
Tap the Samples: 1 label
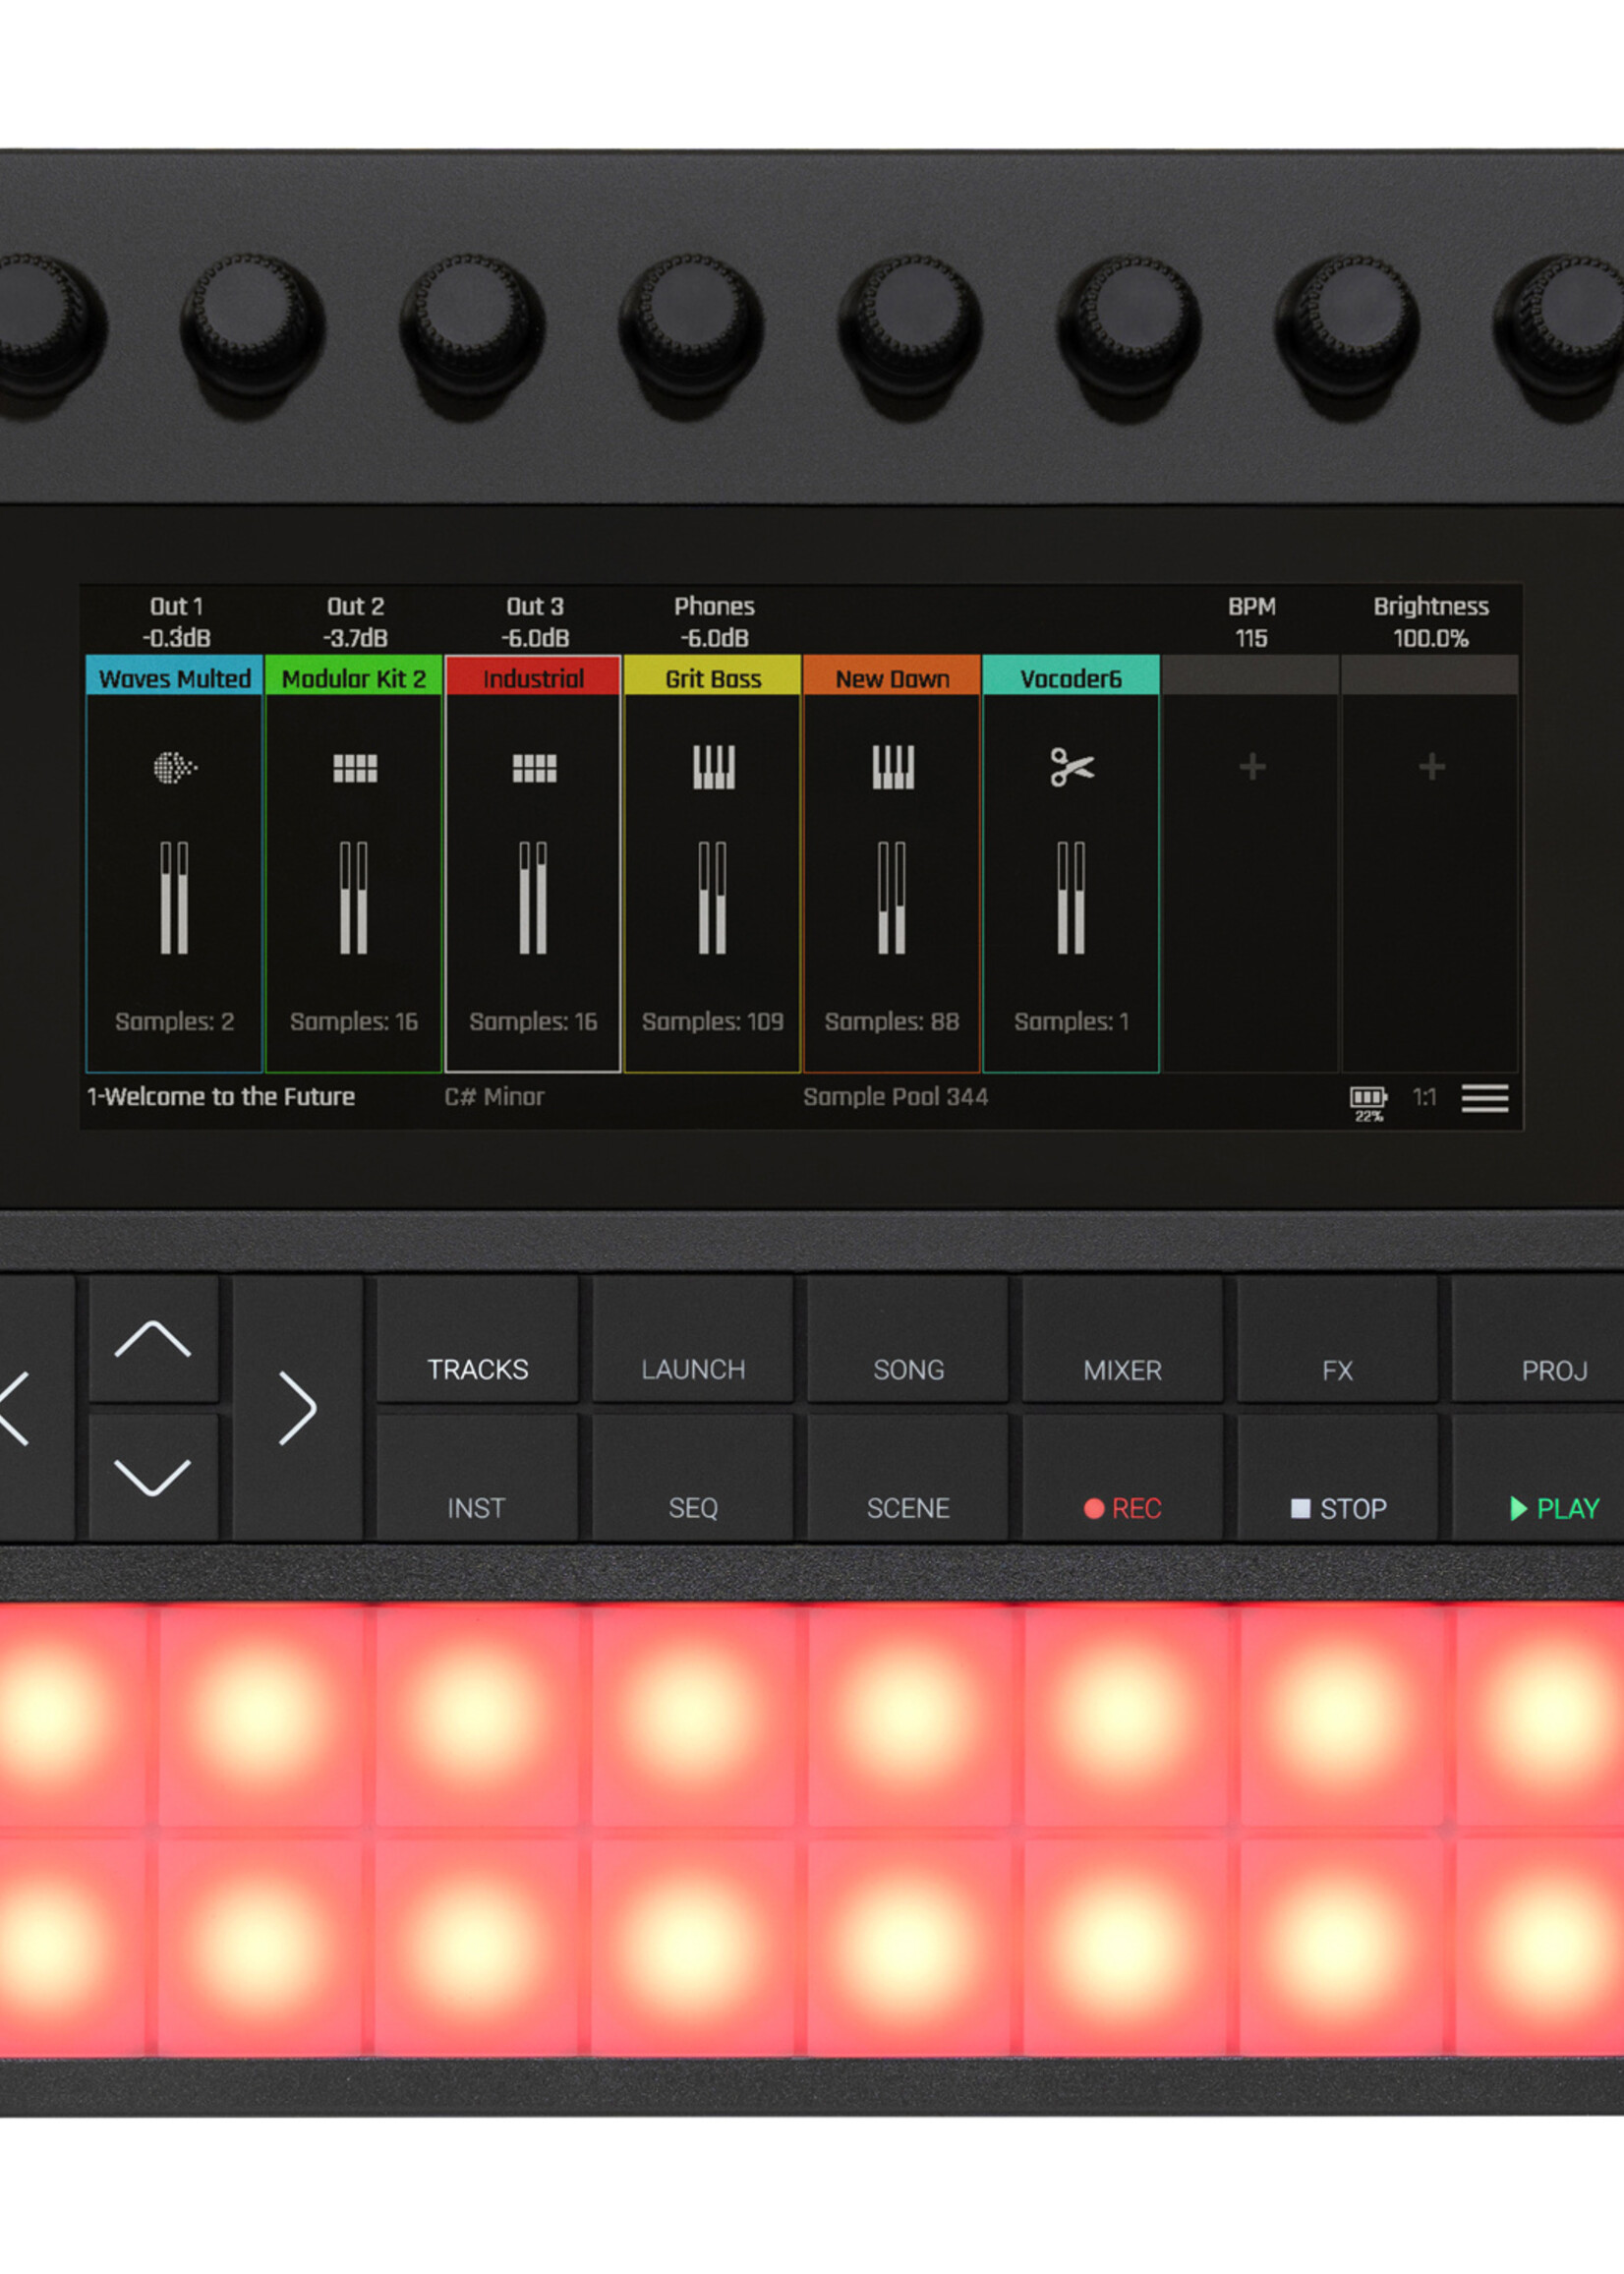click(1071, 1021)
